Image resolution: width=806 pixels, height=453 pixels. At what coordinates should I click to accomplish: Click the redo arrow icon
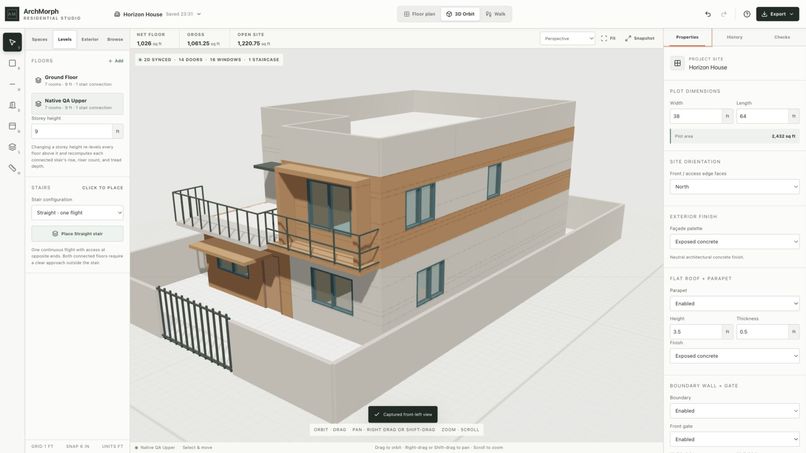pyautogui.click(x=724, y=14)
